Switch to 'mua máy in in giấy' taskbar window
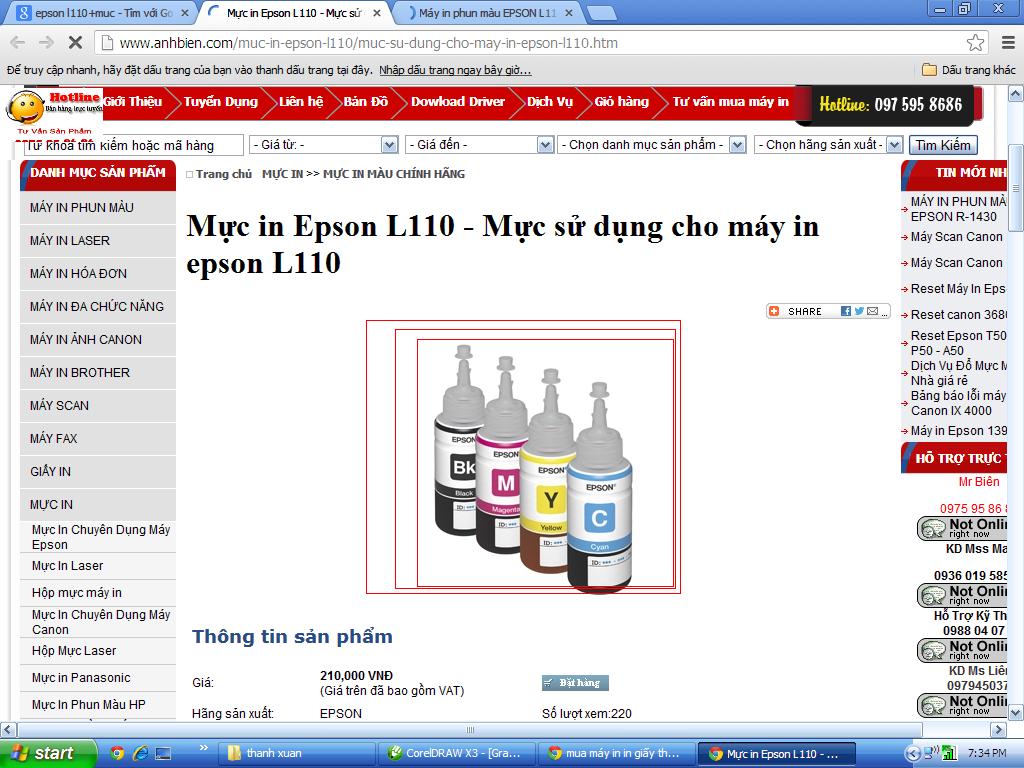The height and width of the screenshot is (768, 1024). [616, 754]
